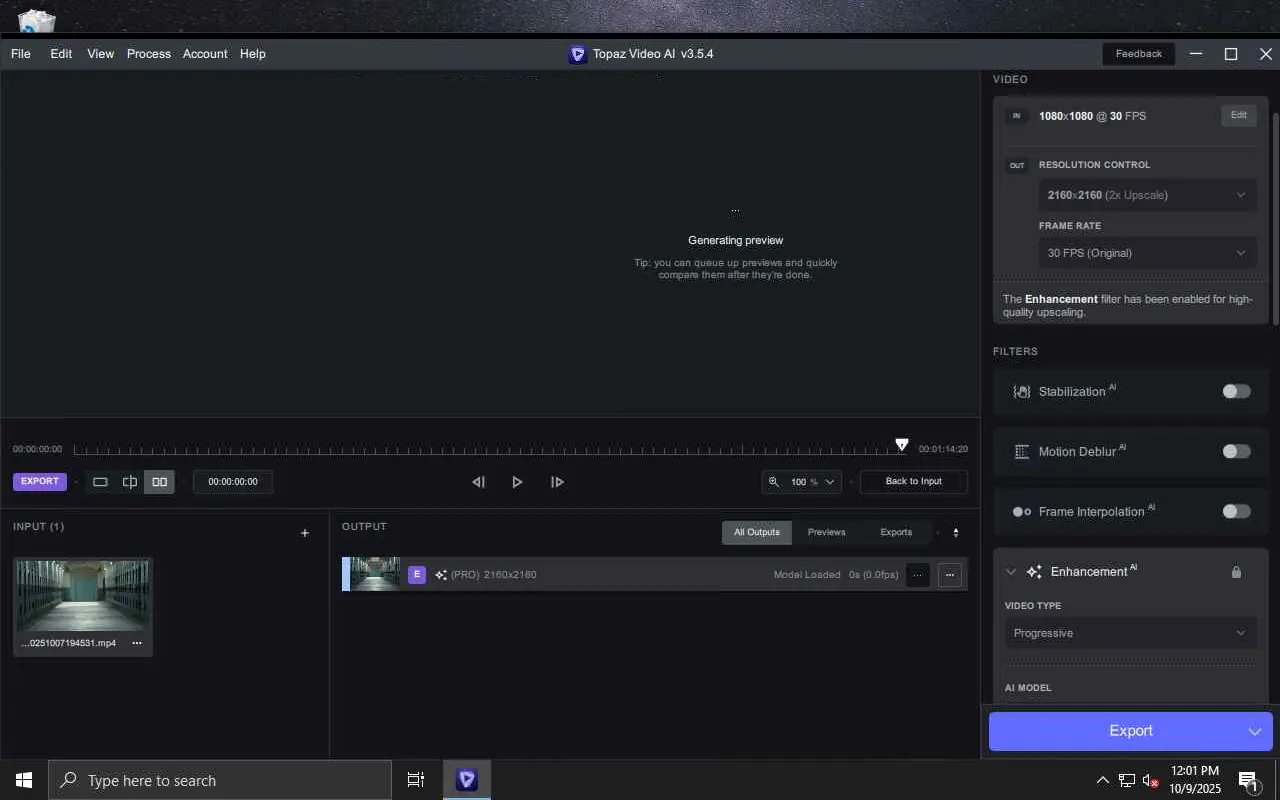Click the Enhancement sparkle icon in Filters
The width and height of the screenshot is (1280, 800).
(x=1034, y=572)
